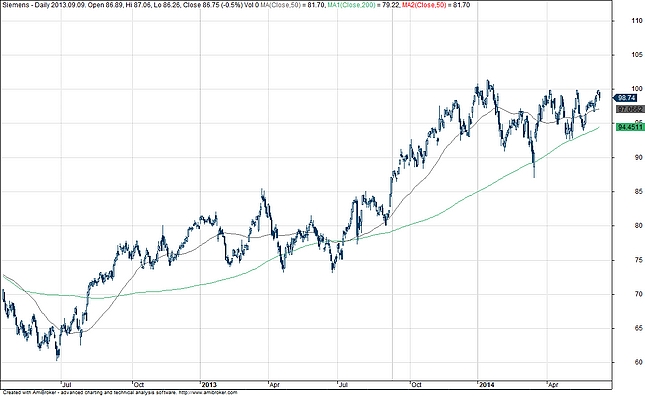Click the 75 price axis label
Viewport: 645px width, 396px height.
[638, 260]
